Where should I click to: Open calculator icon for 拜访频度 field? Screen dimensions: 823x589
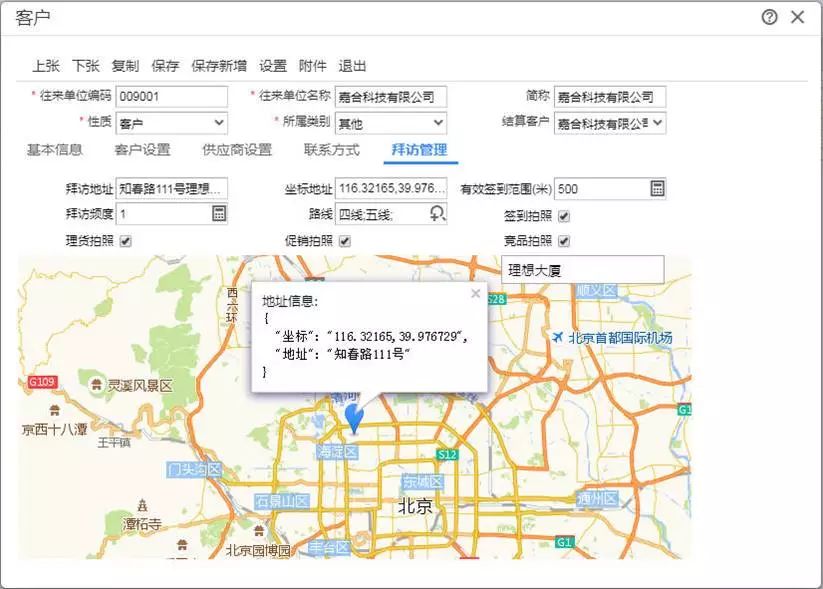tap(219, 213)
